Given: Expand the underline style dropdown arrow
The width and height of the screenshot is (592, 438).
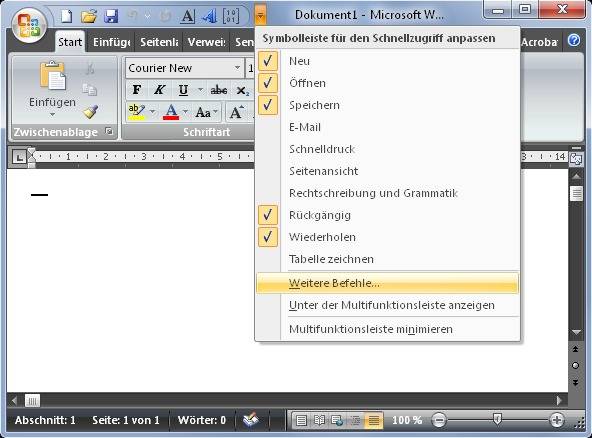Looking at the screenshot, I should 200,90.
